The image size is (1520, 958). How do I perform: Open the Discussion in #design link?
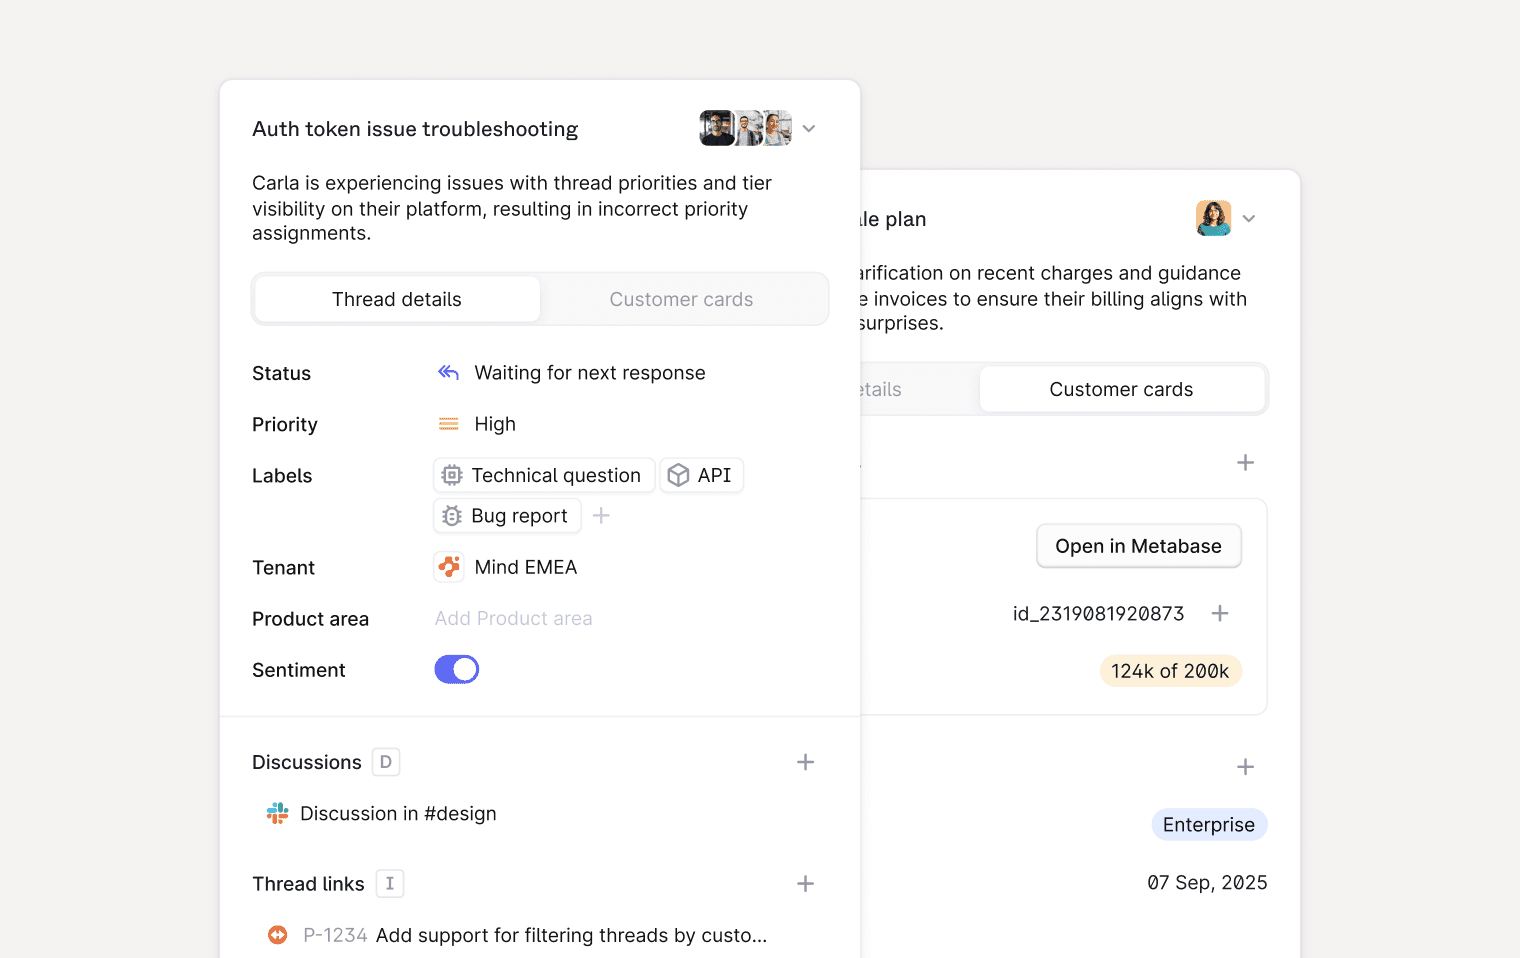[398, 814]
